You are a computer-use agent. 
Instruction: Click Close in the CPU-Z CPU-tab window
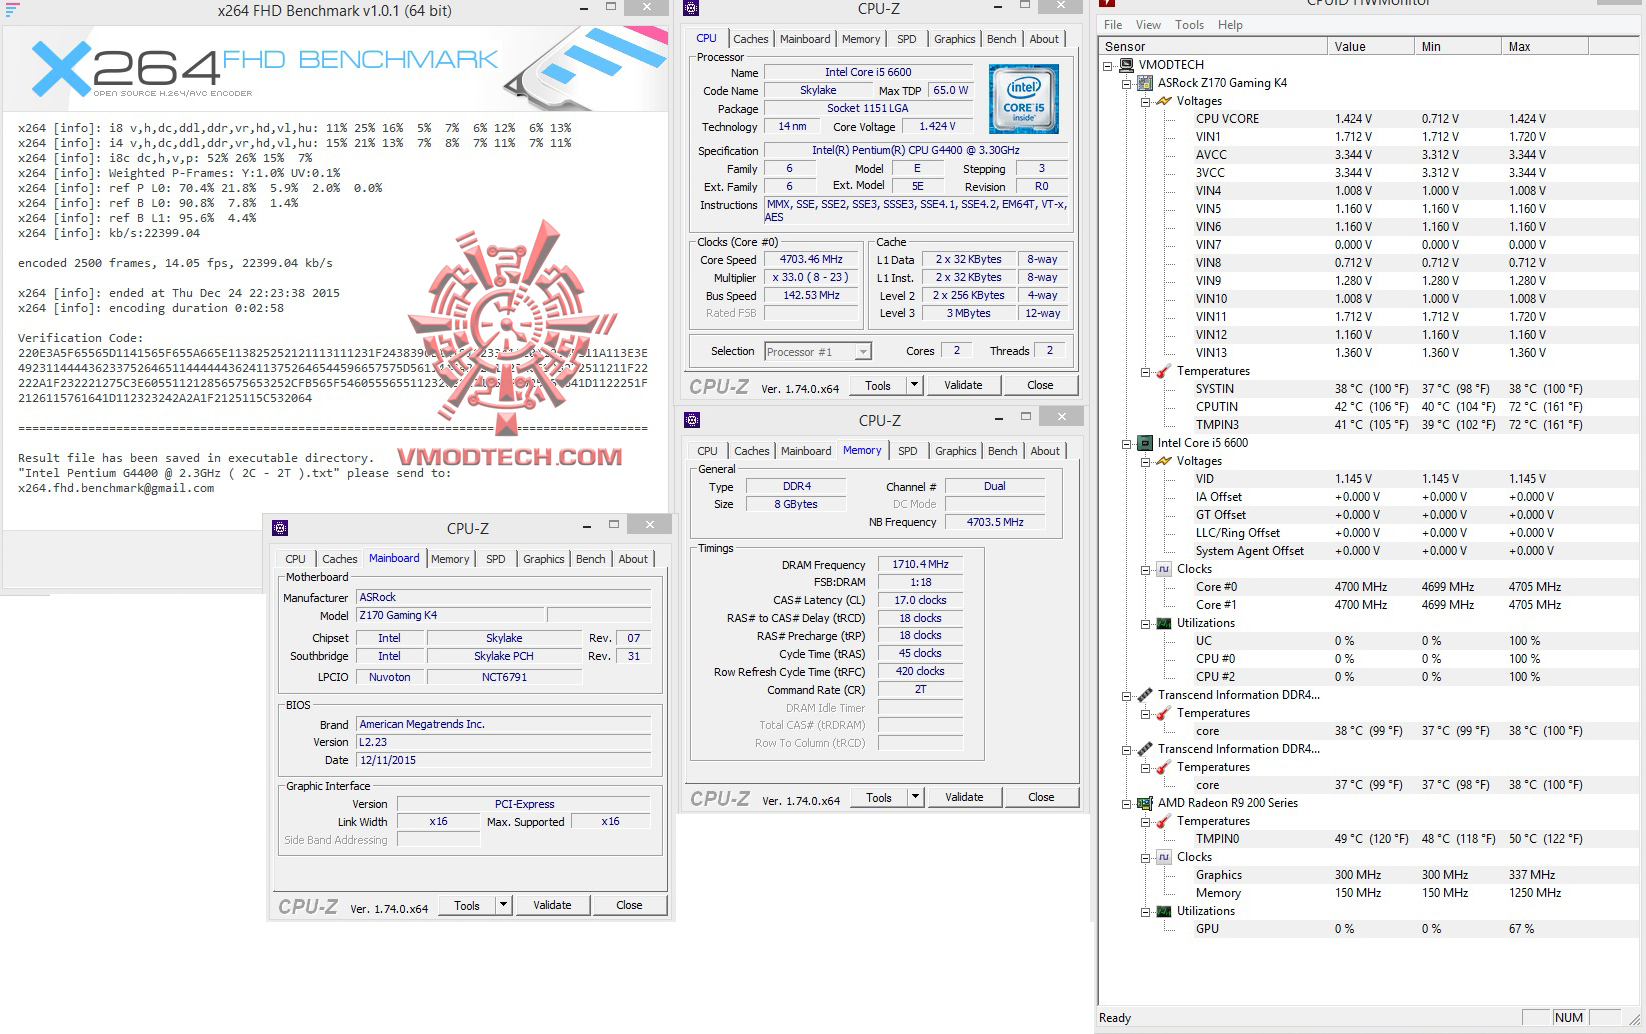1040,385
